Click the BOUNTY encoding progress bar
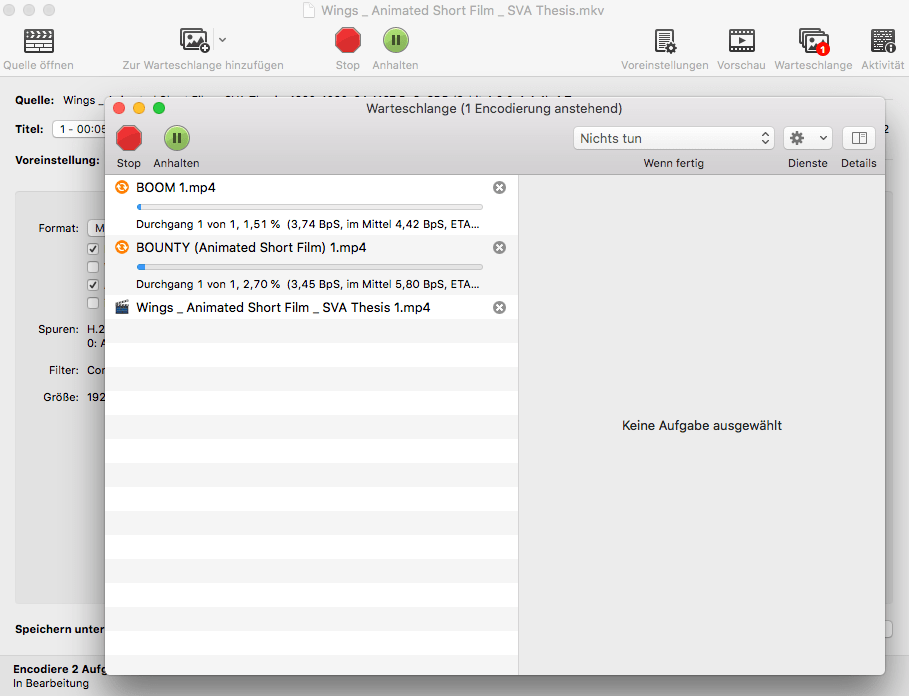The width and height of the screenshot is (909, 696). coord(311,266)
